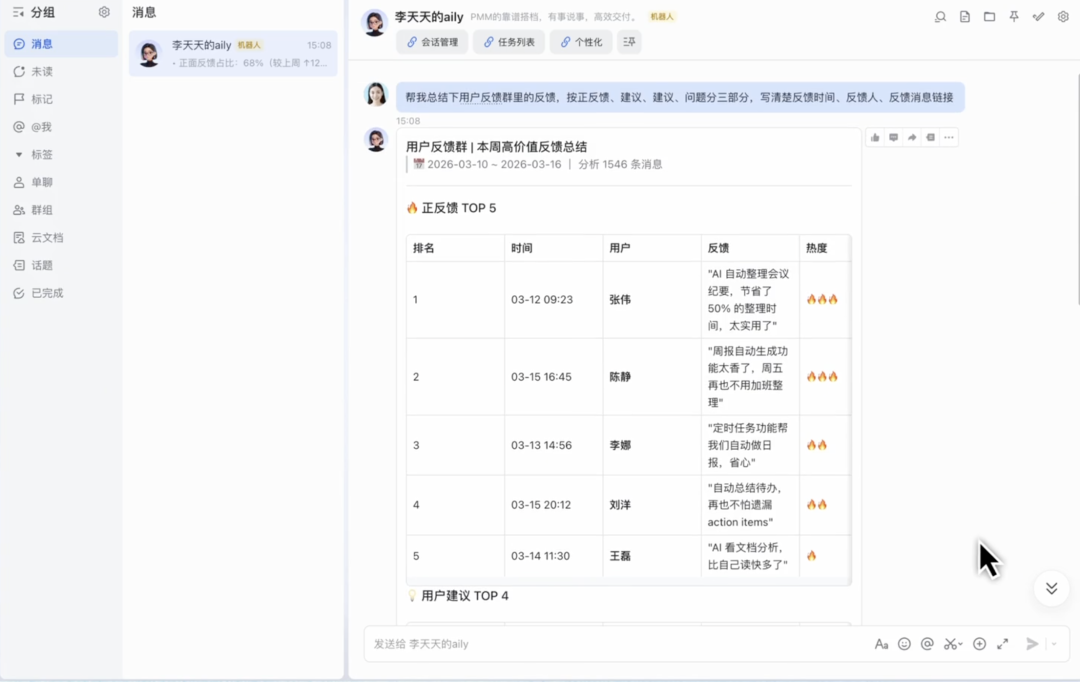Select 未读 in the left sidebar
The height and width of the screenshot is (682, 1080).
(x=42, y=72)
